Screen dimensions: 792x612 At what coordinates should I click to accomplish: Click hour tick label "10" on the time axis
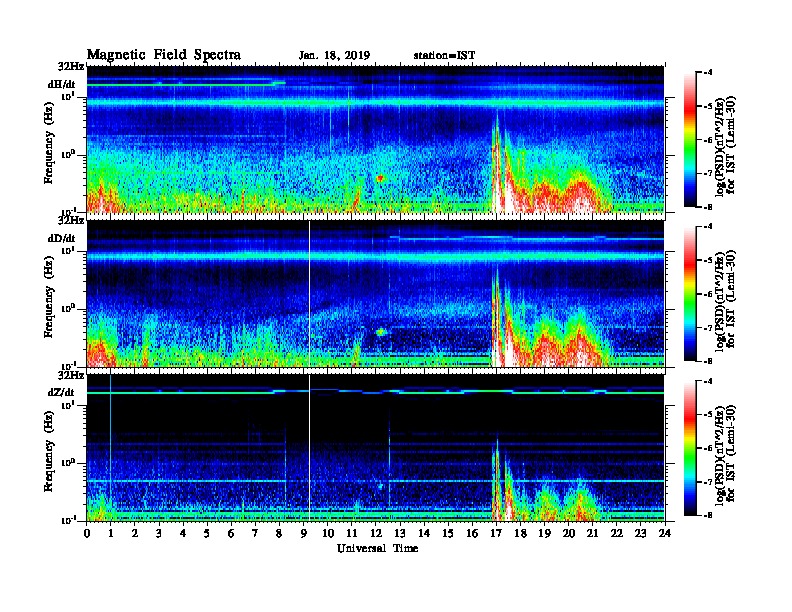point(328,534)
